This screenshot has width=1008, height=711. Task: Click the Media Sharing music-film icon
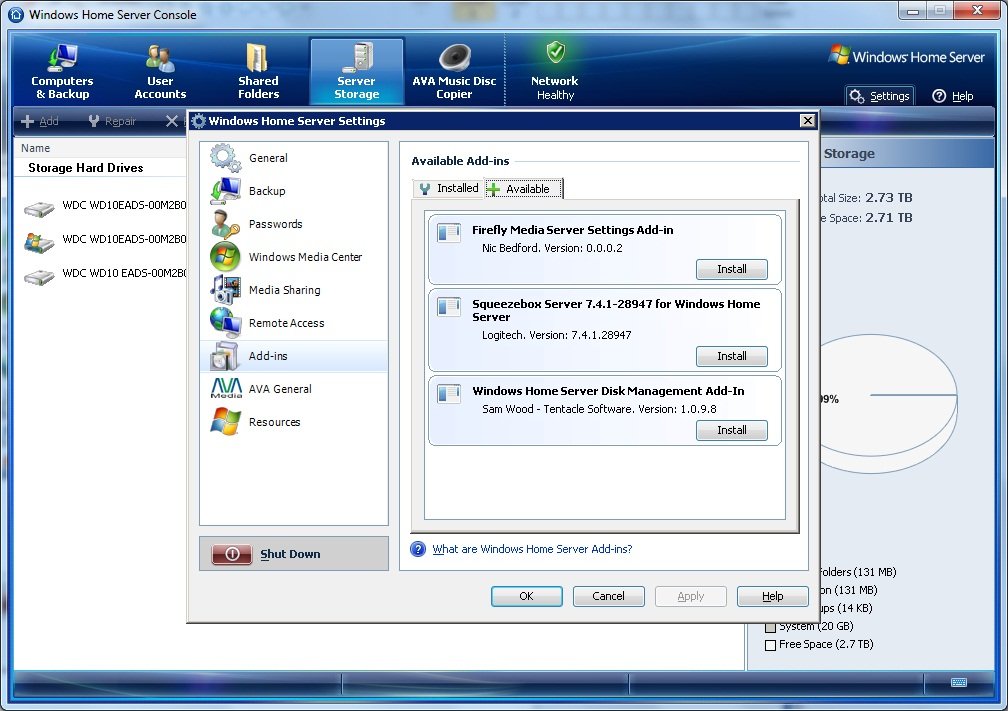[226, 289]
